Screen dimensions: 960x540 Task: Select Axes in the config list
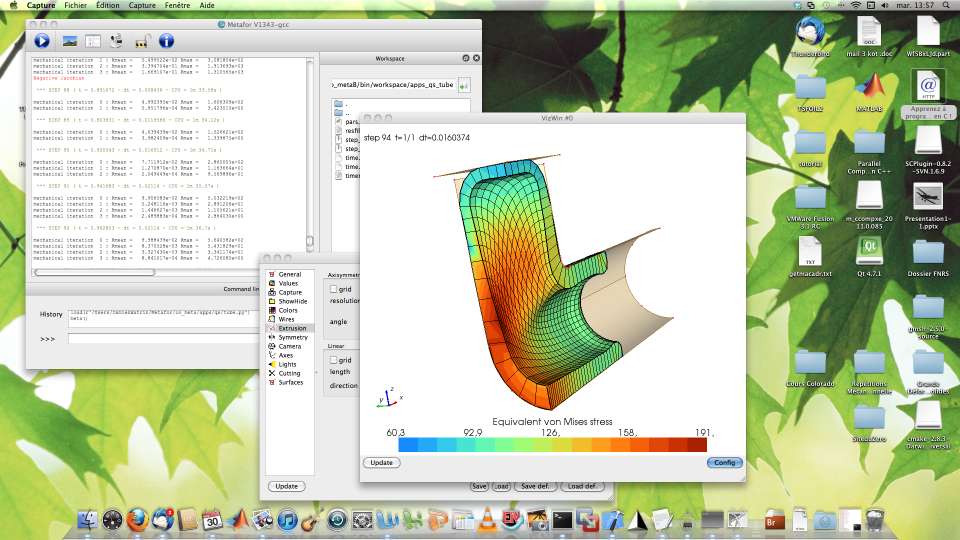285,355
